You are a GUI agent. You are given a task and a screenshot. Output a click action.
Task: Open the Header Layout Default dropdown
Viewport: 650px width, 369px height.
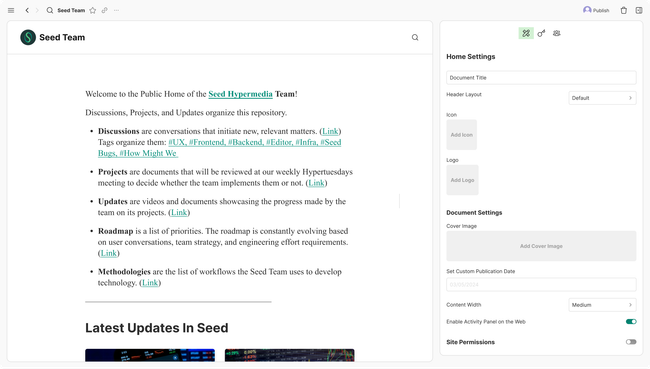click(x=602, y=98)
